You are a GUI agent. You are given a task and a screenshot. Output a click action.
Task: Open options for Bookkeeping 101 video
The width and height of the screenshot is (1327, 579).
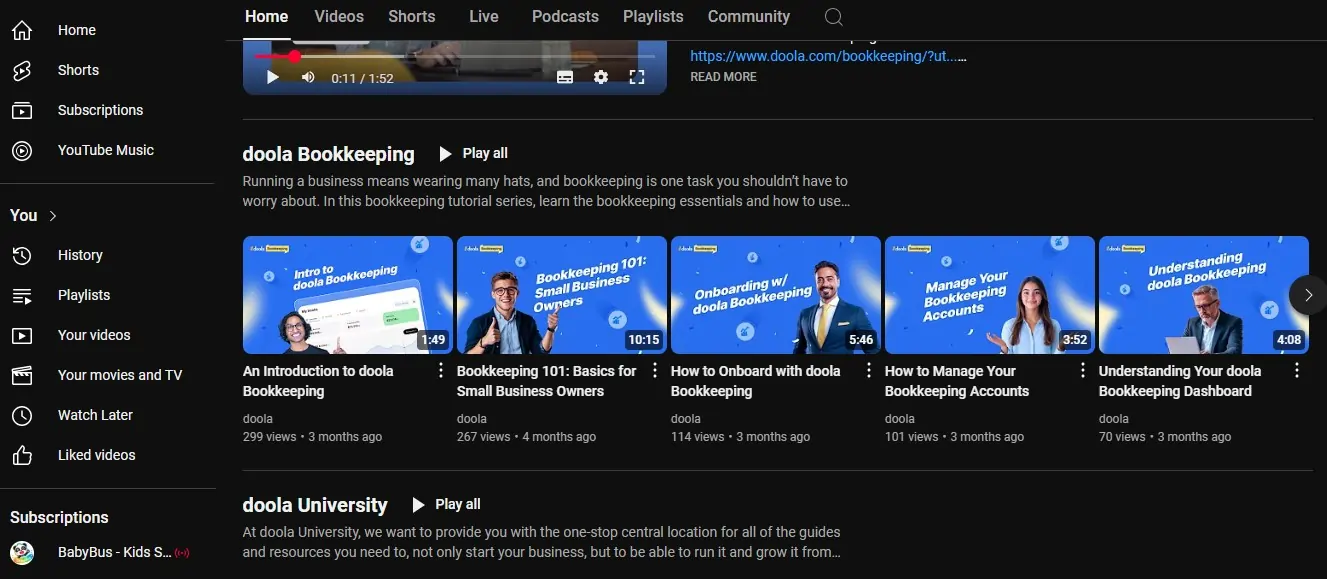[x=655, y=371]
